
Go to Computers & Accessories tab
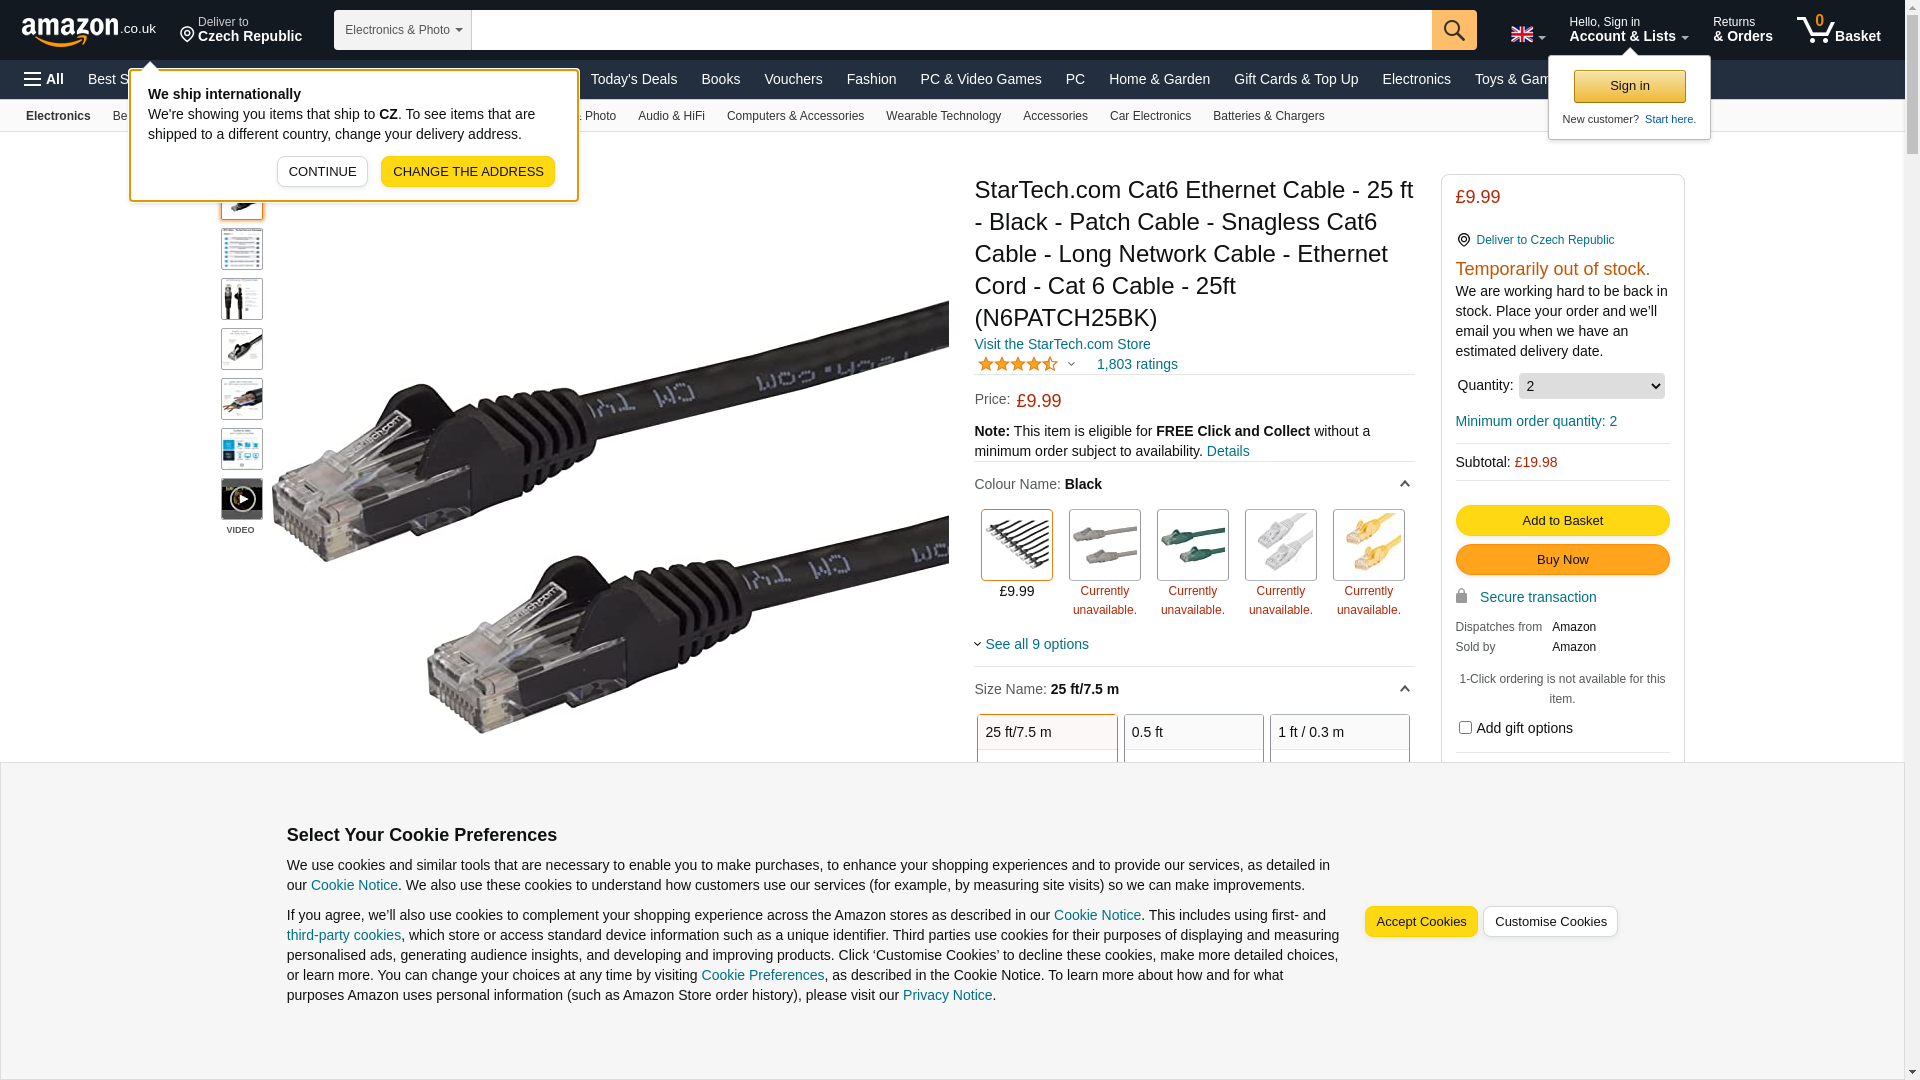pos(795,116)
